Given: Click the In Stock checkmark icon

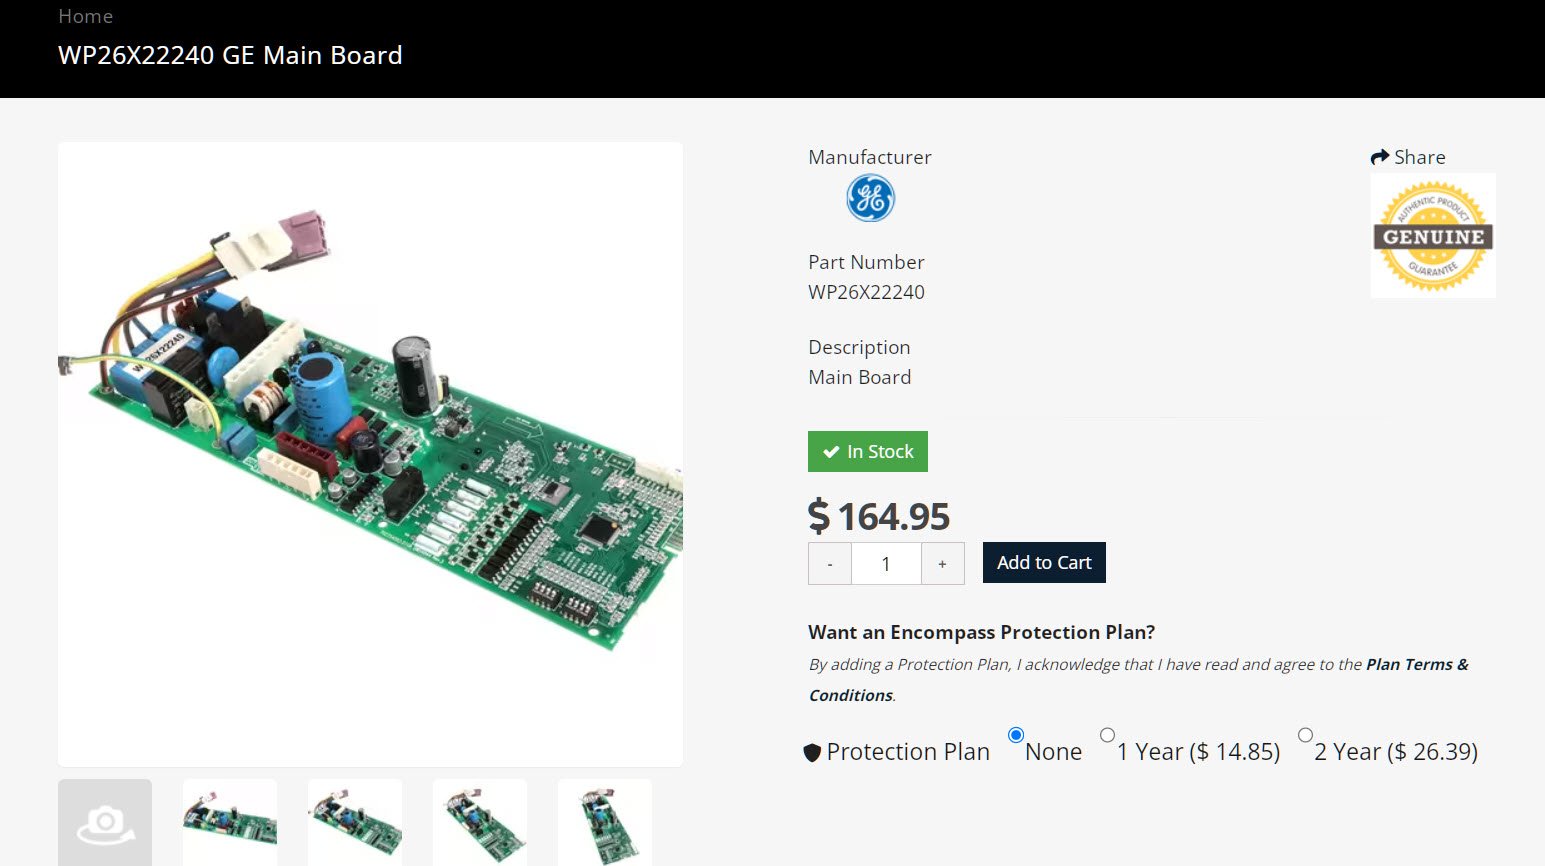Looking at the screenshot, I should 831,452.
